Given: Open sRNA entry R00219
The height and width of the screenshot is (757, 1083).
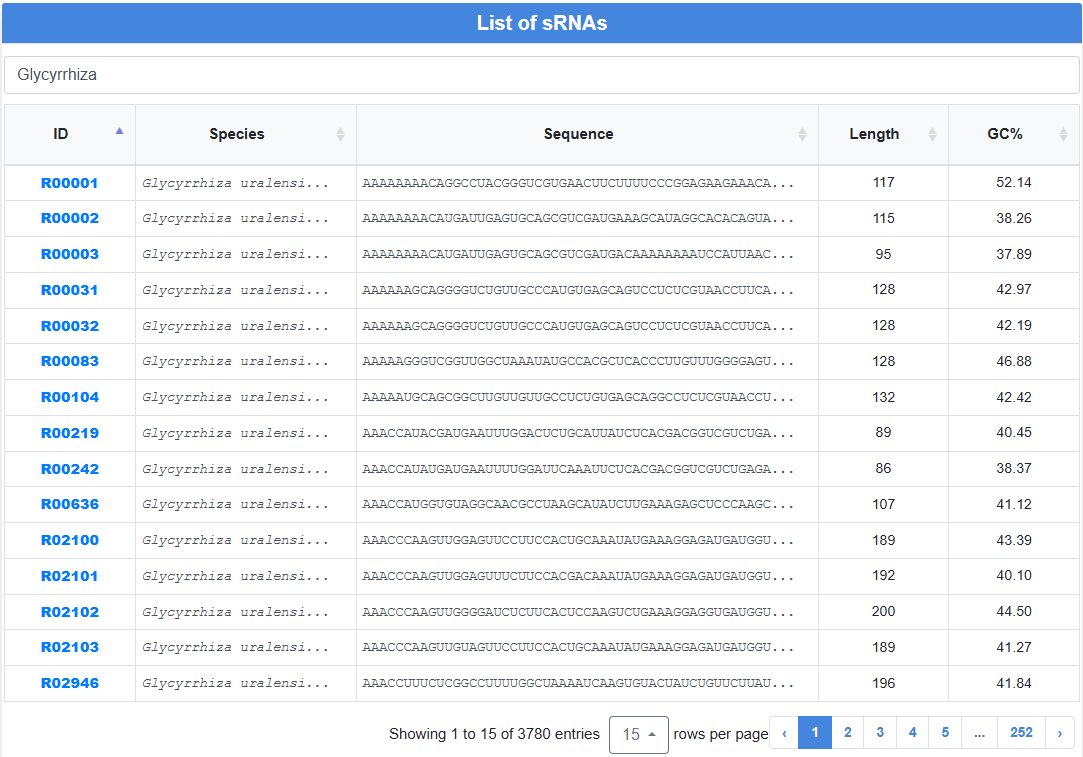Looking at the screenshot, I should (70, 433).
